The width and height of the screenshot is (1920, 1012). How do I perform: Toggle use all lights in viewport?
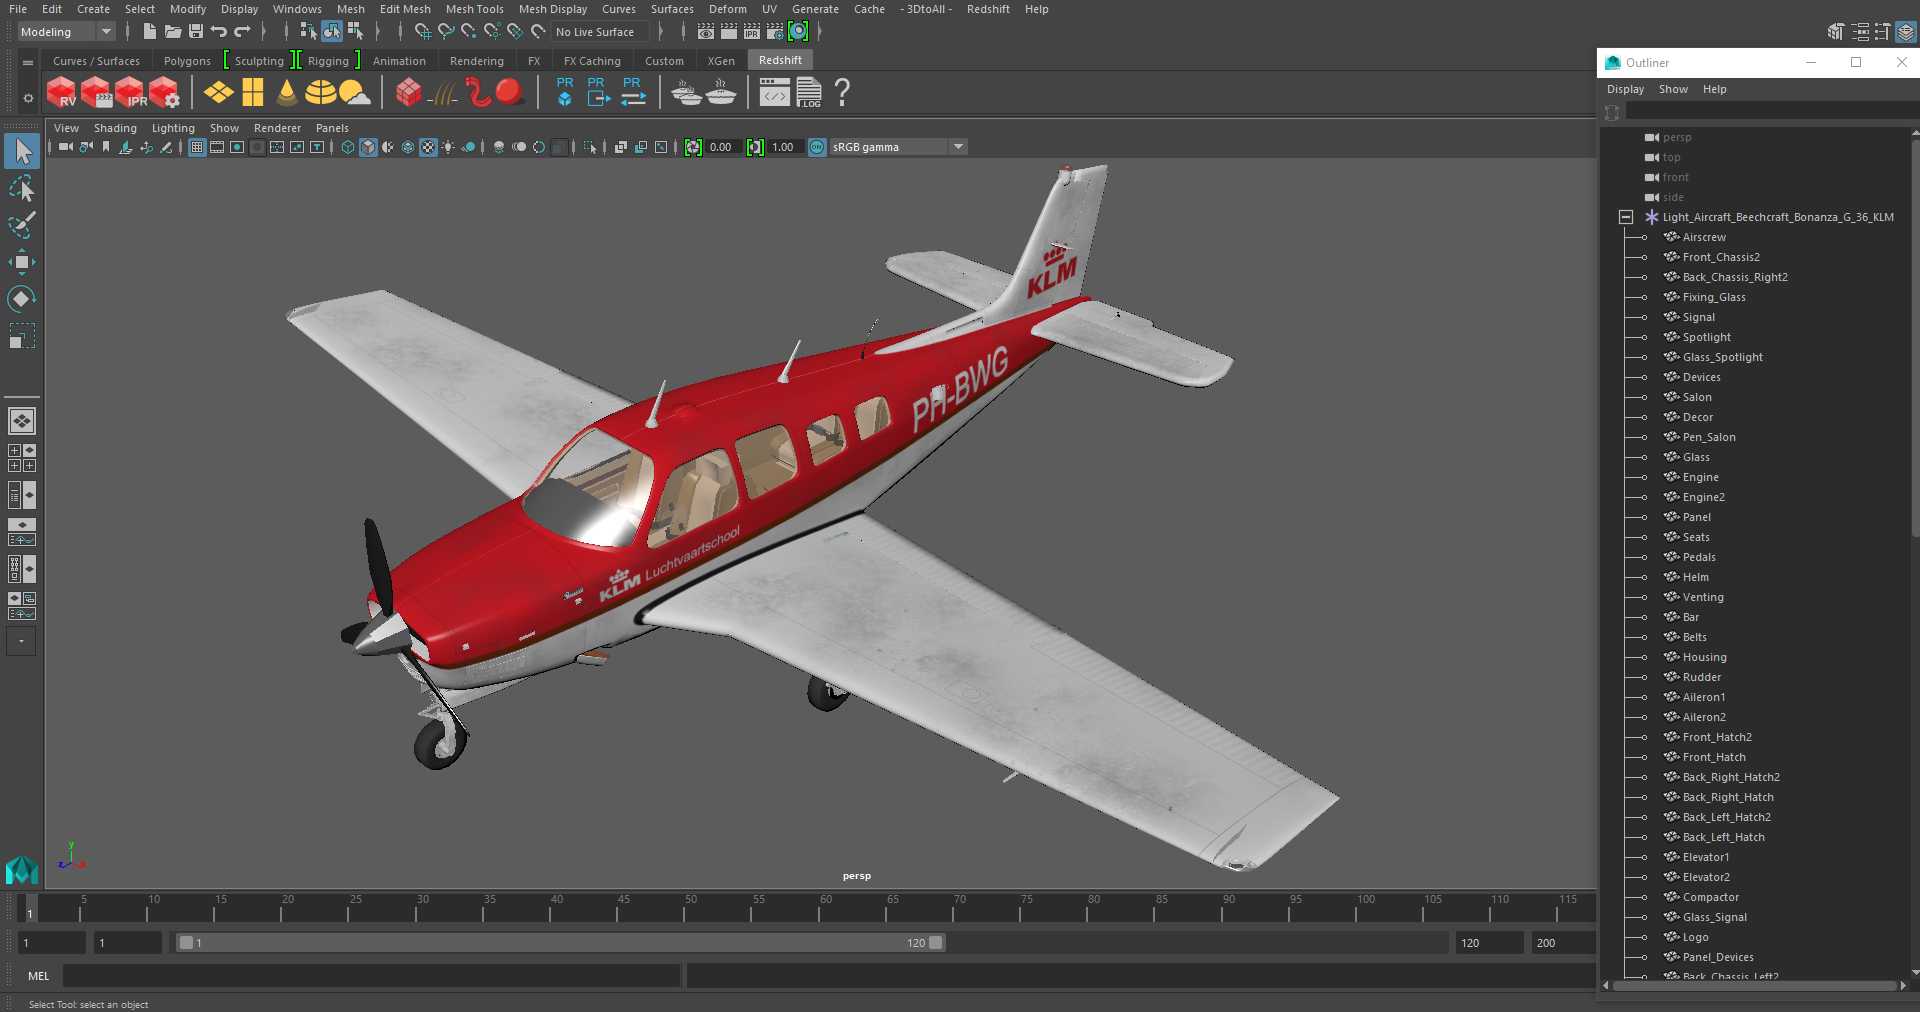point(448,147)
